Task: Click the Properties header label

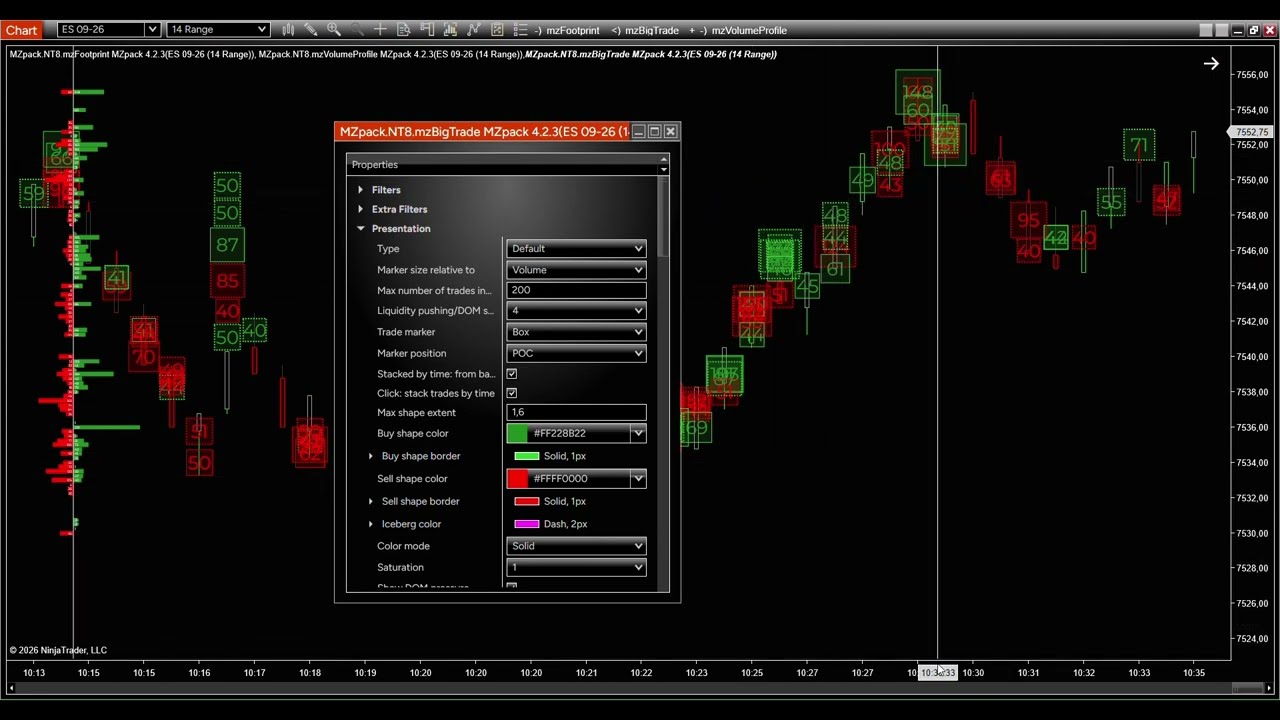Action: point(375,165)
